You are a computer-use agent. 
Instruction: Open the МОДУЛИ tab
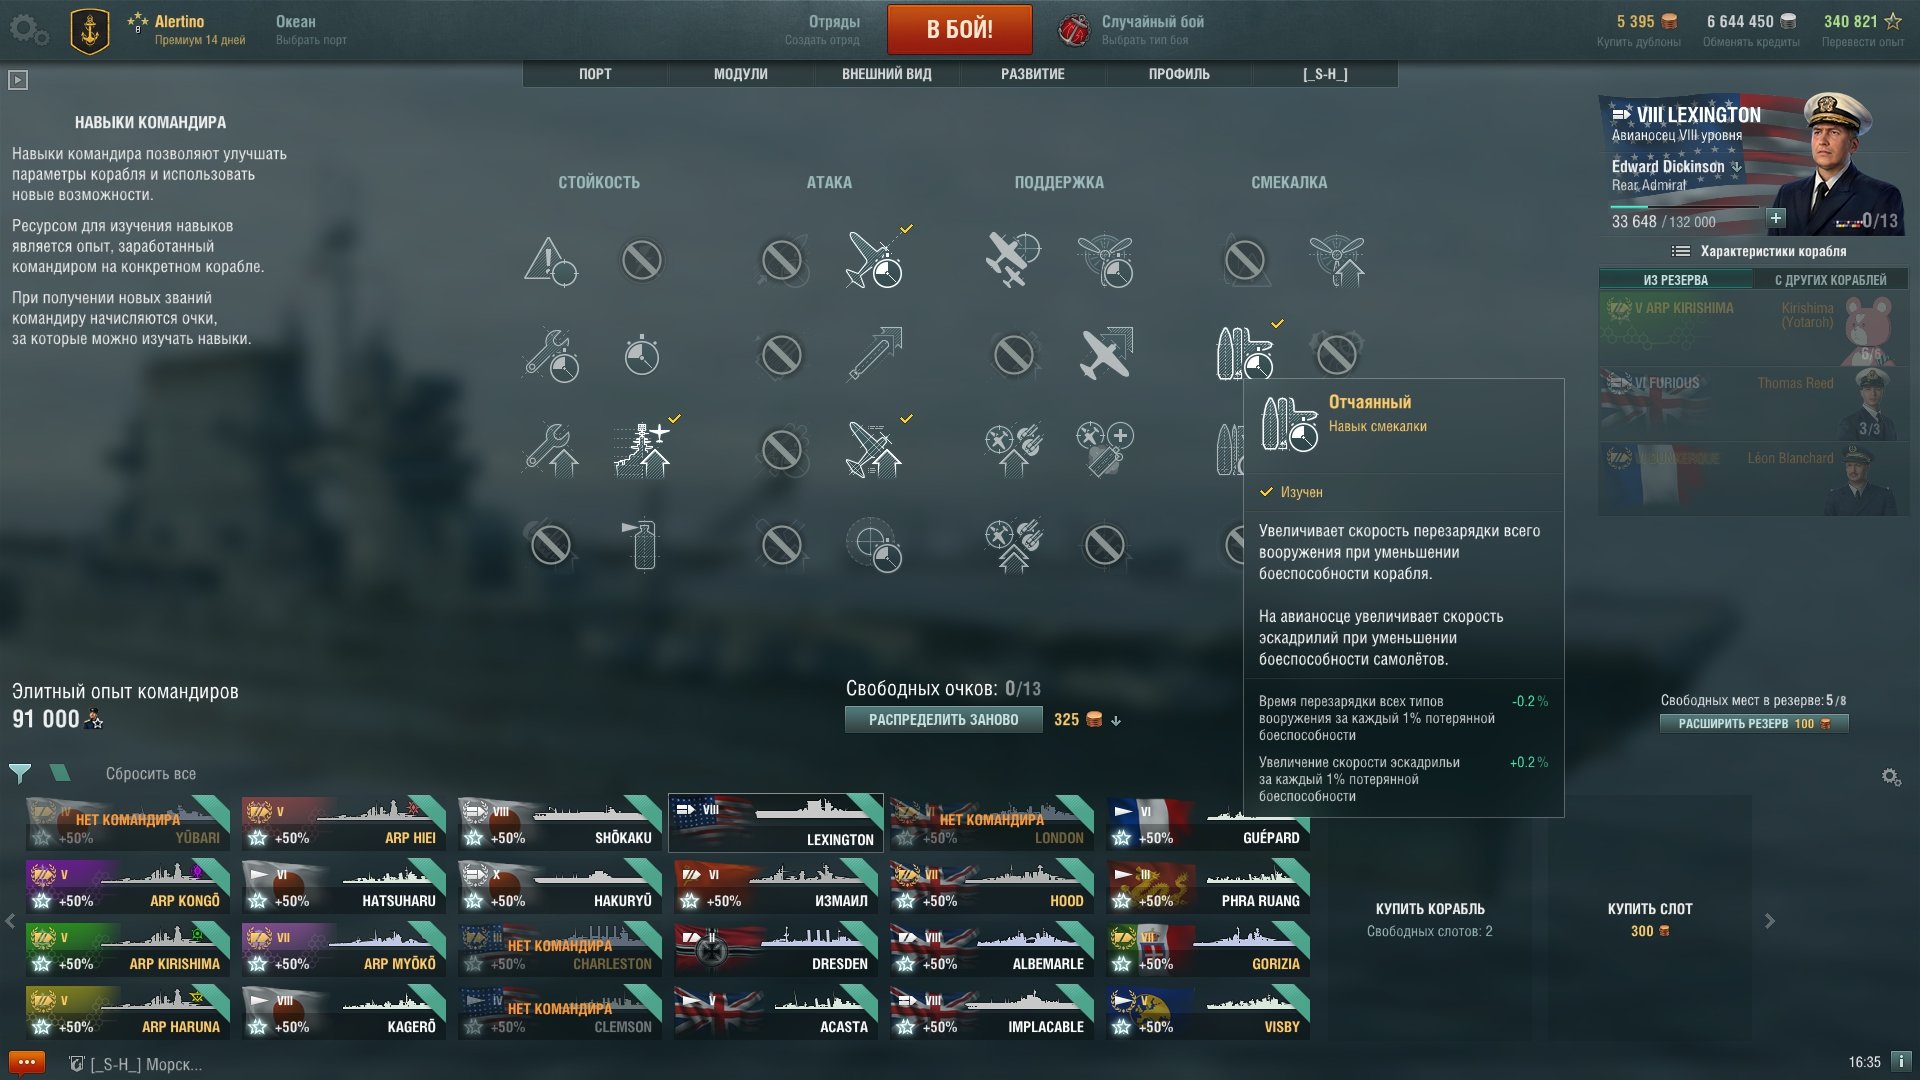pos(741,74)
